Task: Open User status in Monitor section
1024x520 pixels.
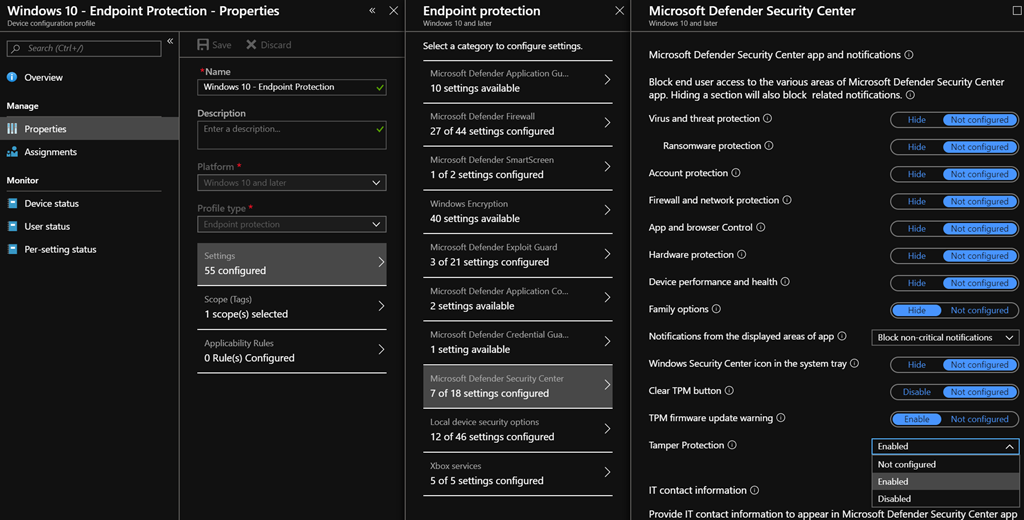Action: coord(47,227)
